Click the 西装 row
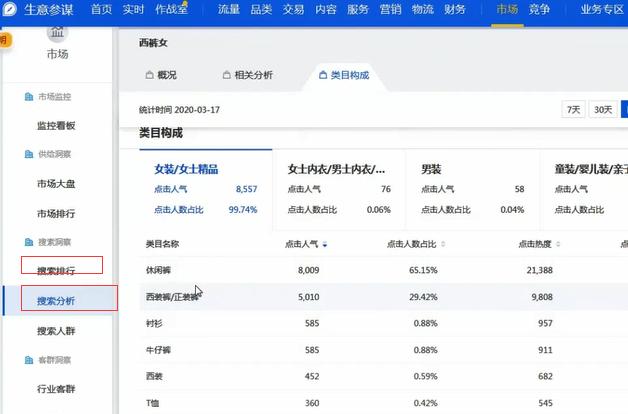The width and height of the screenshot is (628, 414). tap(384, 376)
